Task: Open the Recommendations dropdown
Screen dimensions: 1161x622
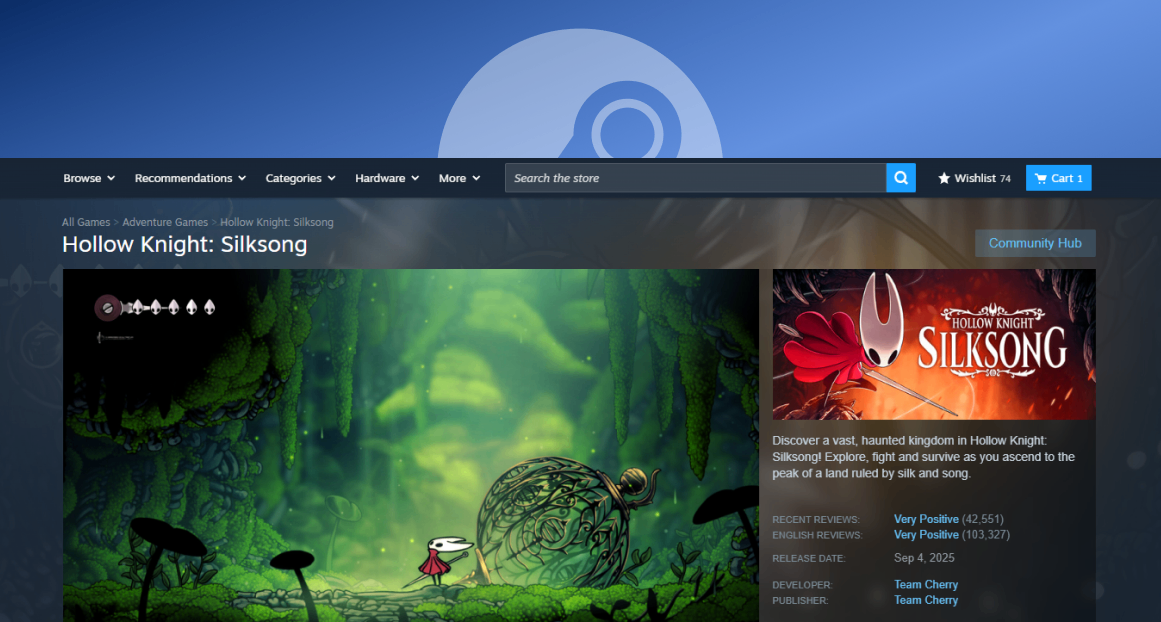Action: 190,178
